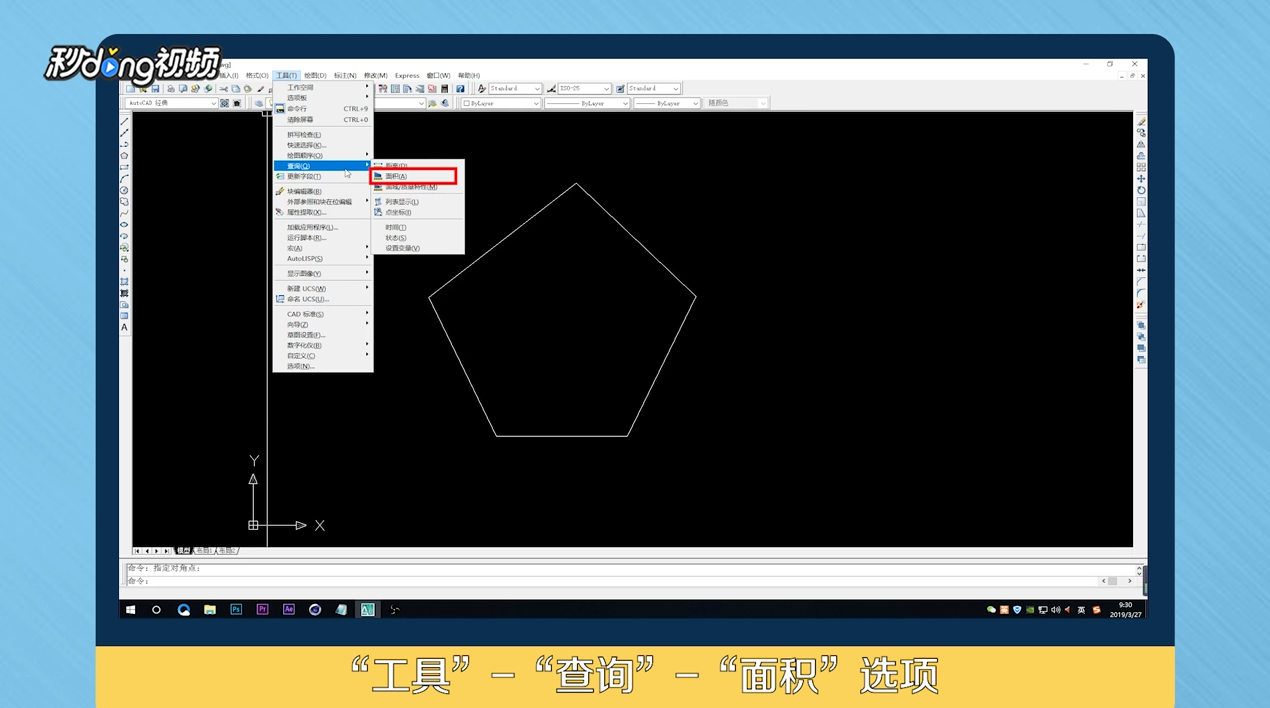Viewport: 1270px width, 708px height.
Task: Click the WeChat tray icon
Action: [x=991, y=609]
